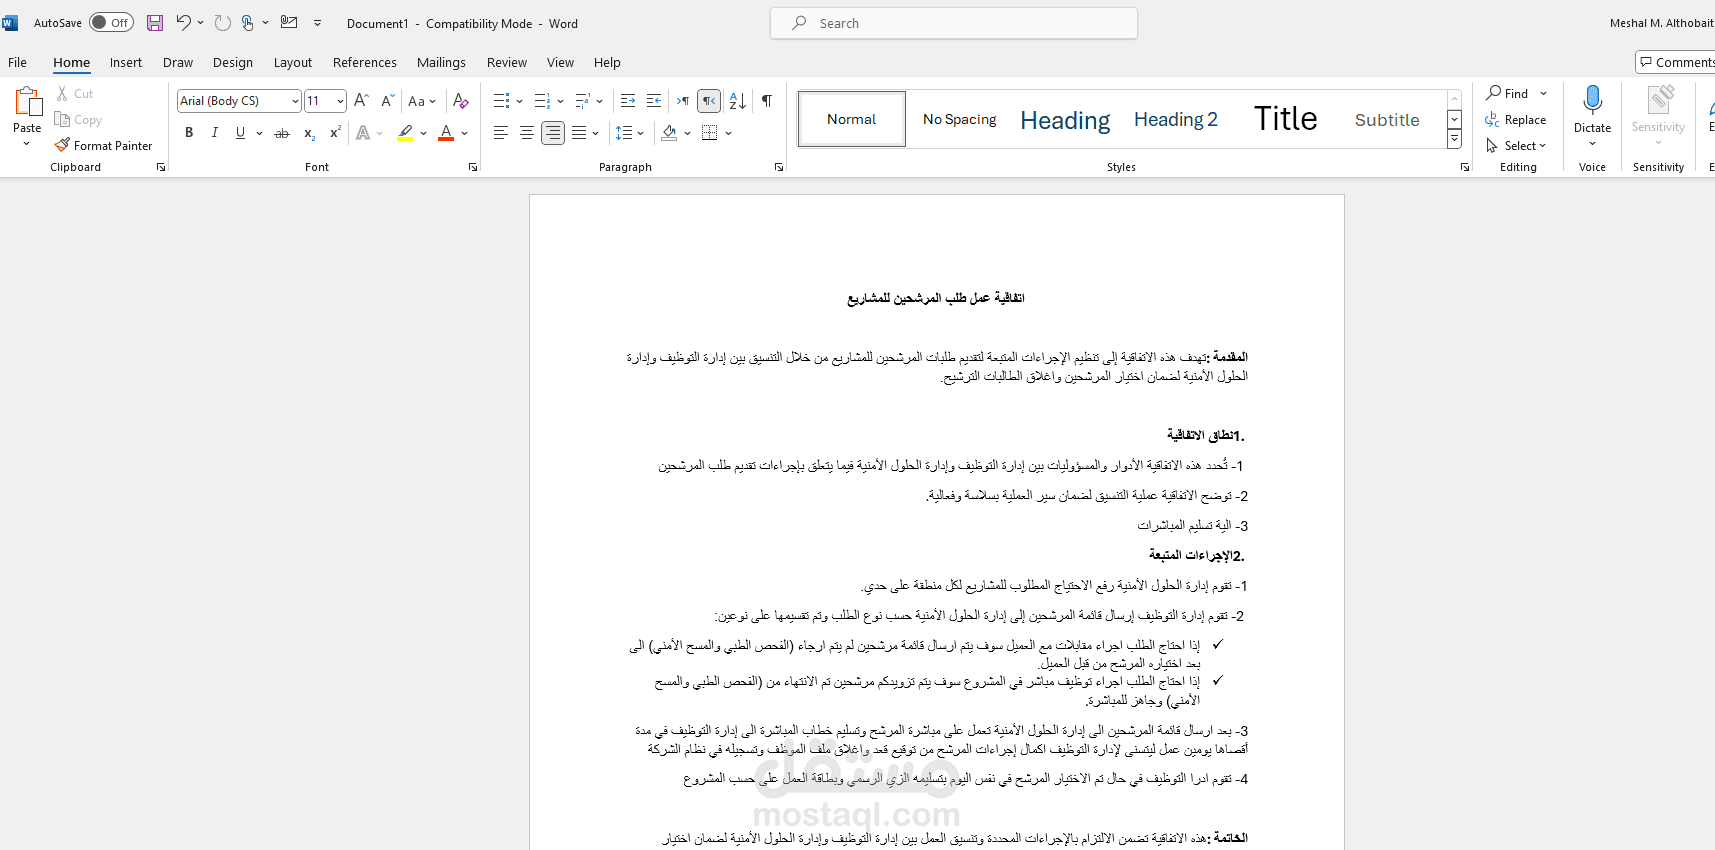Click Find in Editing group
This screenshot has width=1715, height=850.
(x=1508, y=93)
